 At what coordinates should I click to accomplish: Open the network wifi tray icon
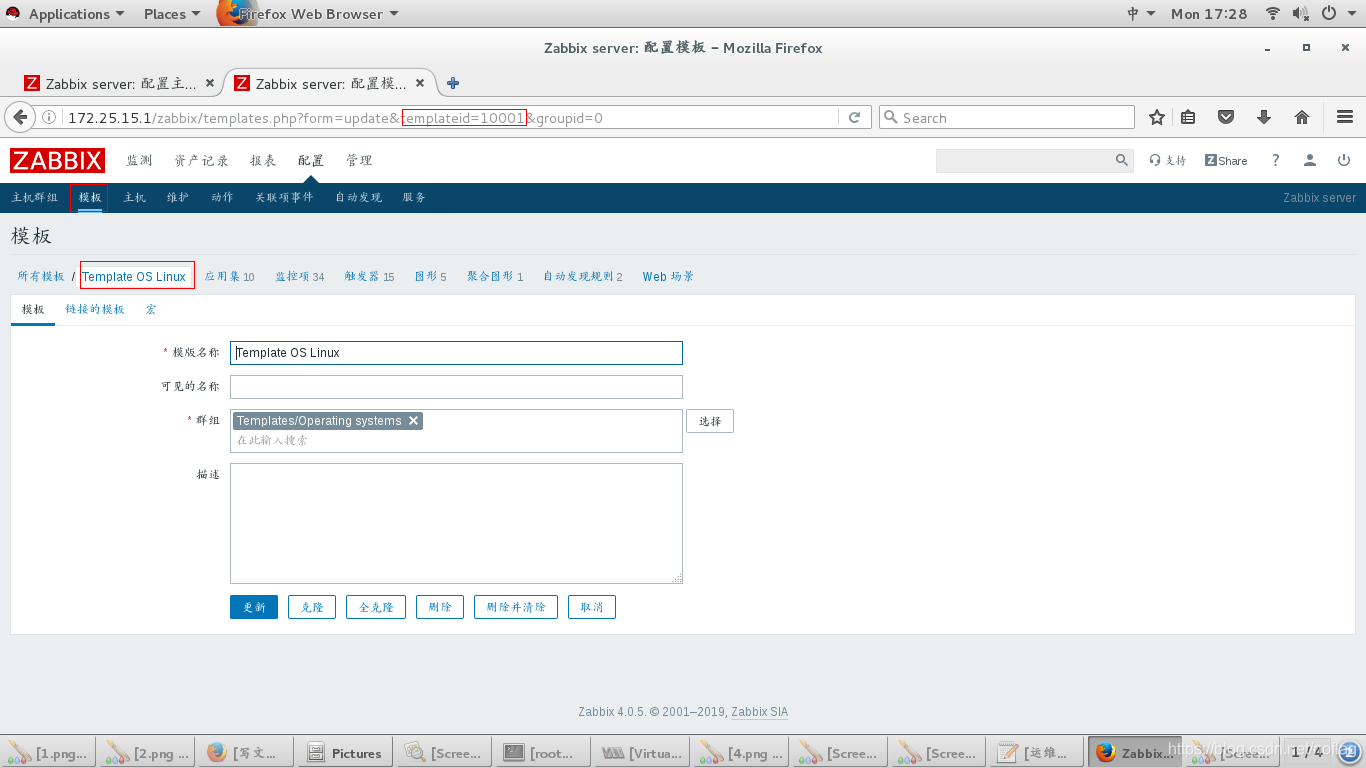point(1273,14)
